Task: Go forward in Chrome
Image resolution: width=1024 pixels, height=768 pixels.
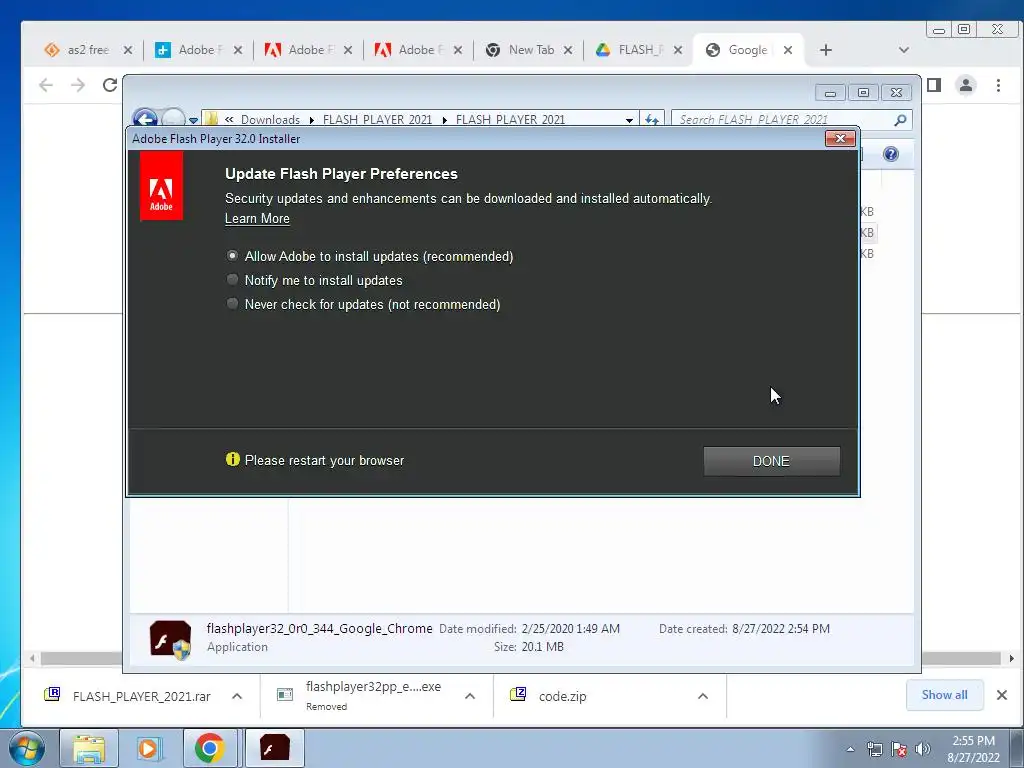Action: point(78,85)
